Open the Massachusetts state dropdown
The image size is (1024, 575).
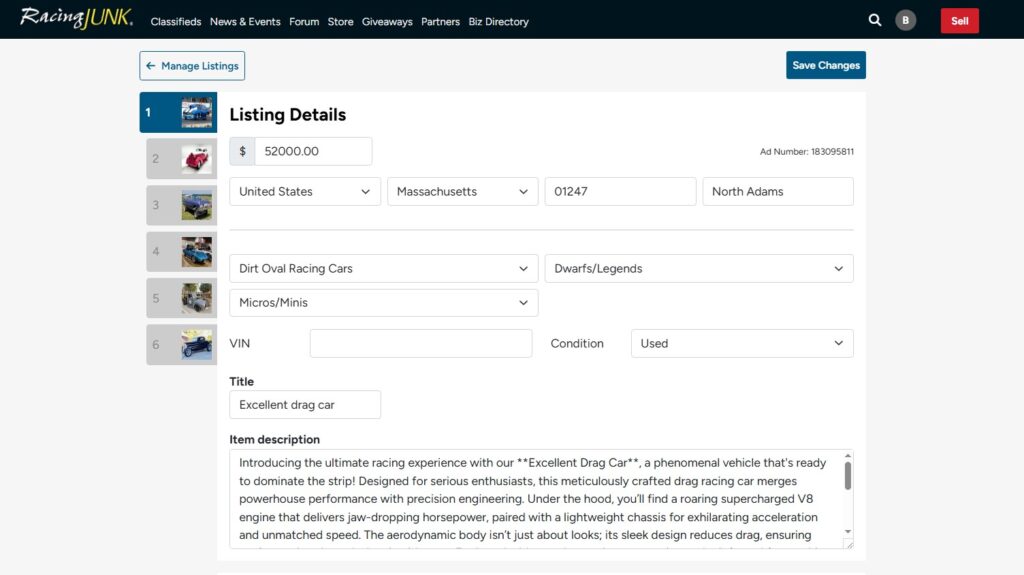(462, 191)
